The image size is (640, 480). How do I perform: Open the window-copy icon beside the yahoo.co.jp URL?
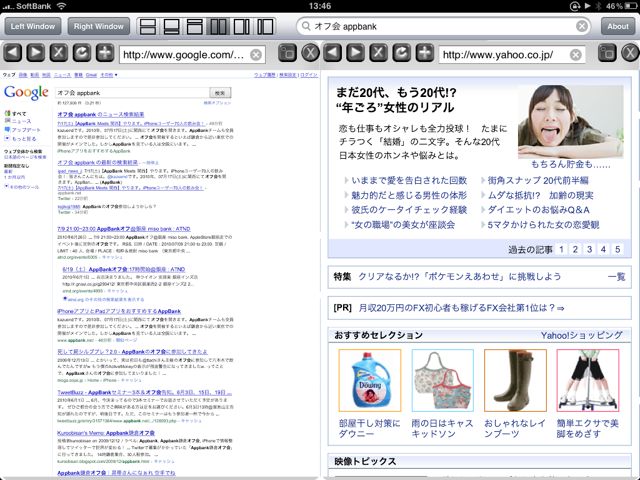click(x=607, y=53)
